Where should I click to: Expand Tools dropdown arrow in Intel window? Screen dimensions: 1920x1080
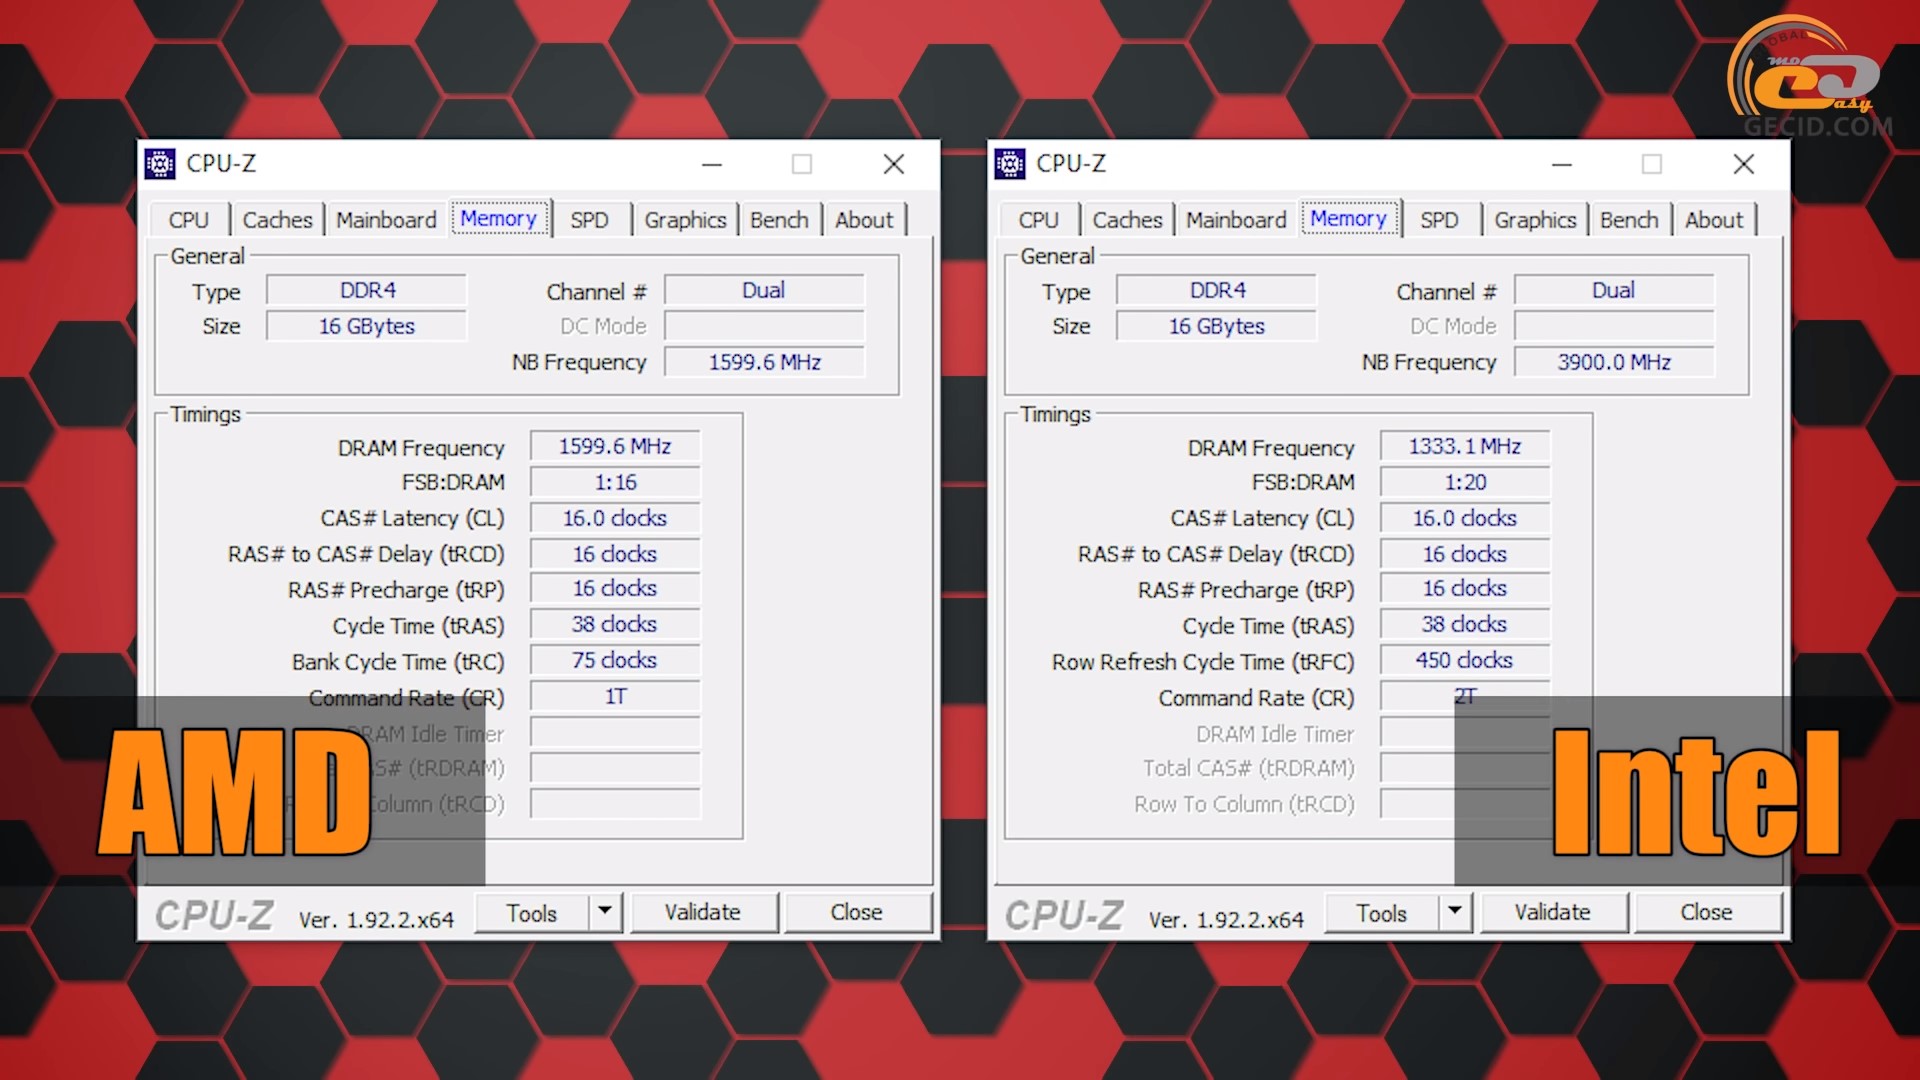[1455, 913]
